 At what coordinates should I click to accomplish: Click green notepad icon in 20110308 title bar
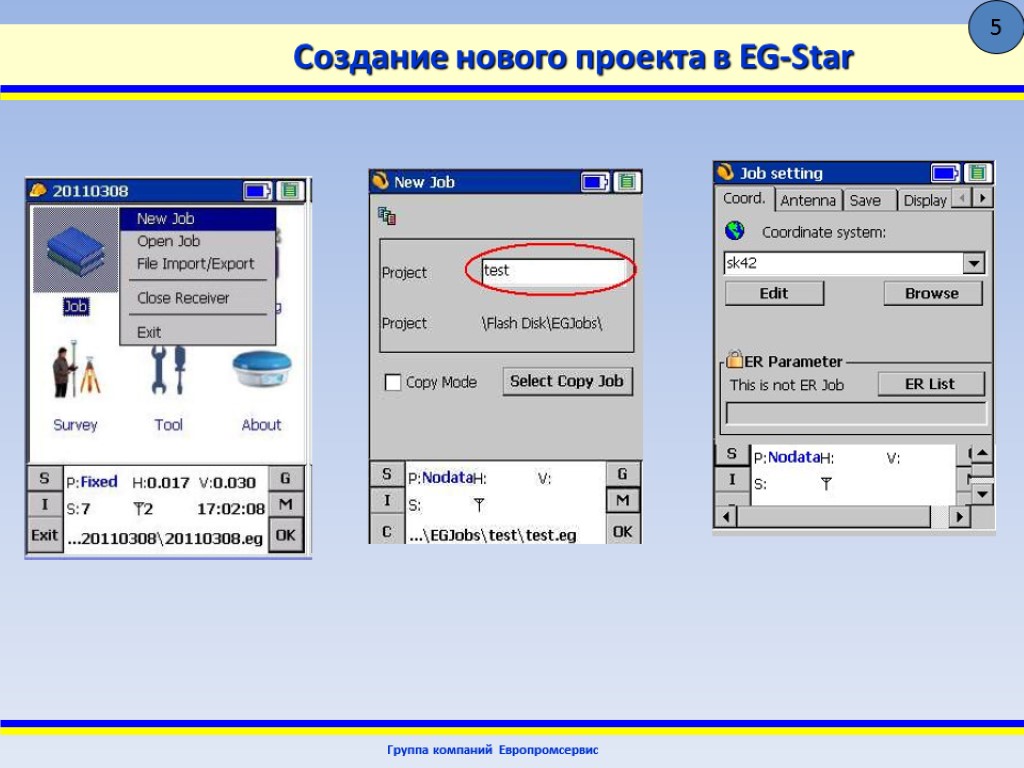click(290, 191)
